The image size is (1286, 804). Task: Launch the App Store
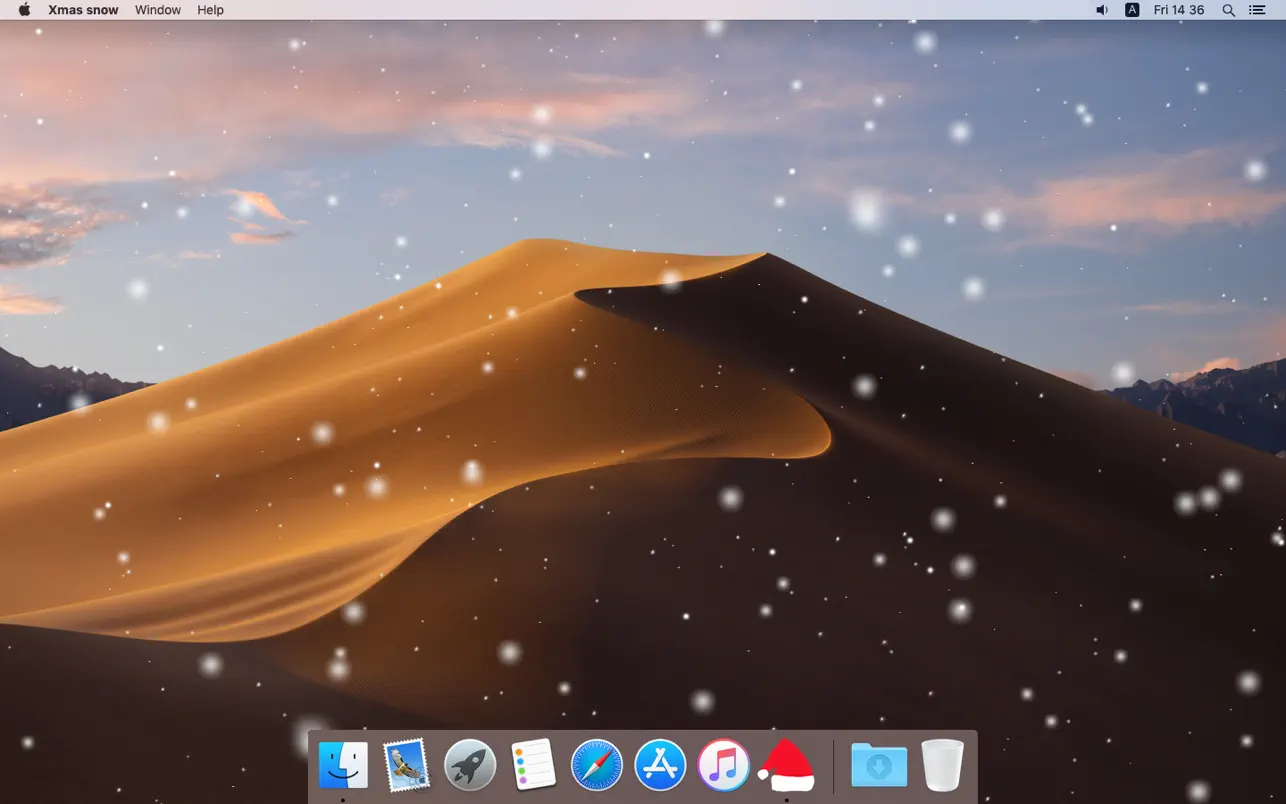coord(660,765)
